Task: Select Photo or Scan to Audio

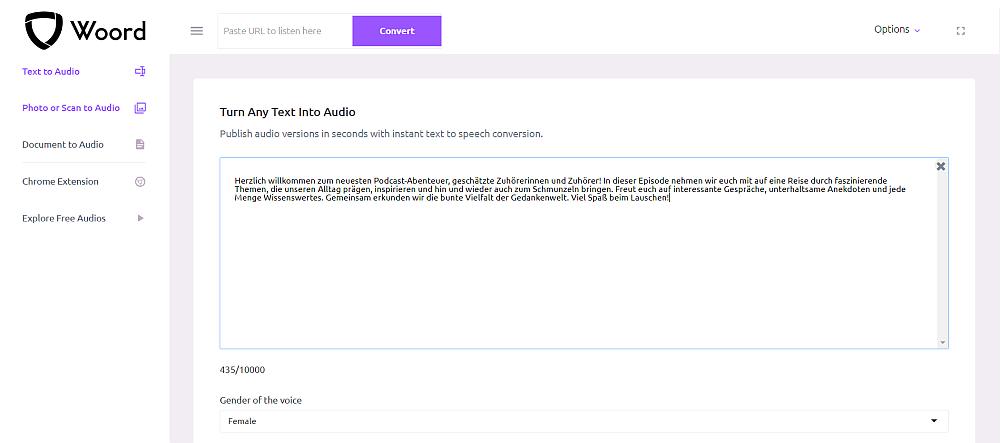Action: (x=70, y=108)
